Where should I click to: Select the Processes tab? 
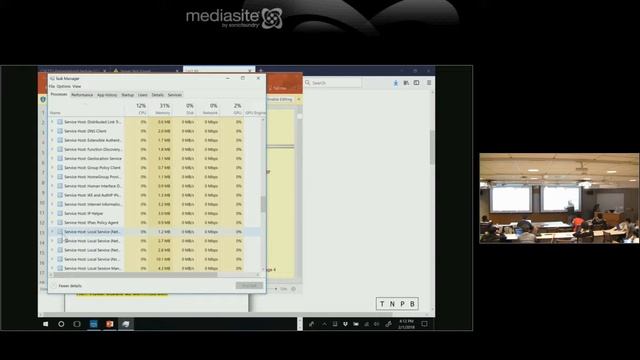59,94
